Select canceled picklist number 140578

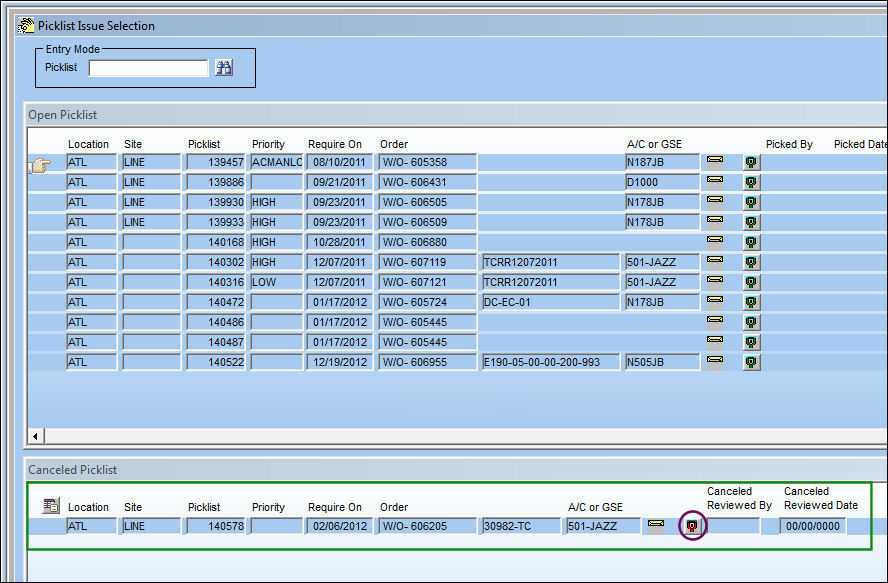[216, 526]
